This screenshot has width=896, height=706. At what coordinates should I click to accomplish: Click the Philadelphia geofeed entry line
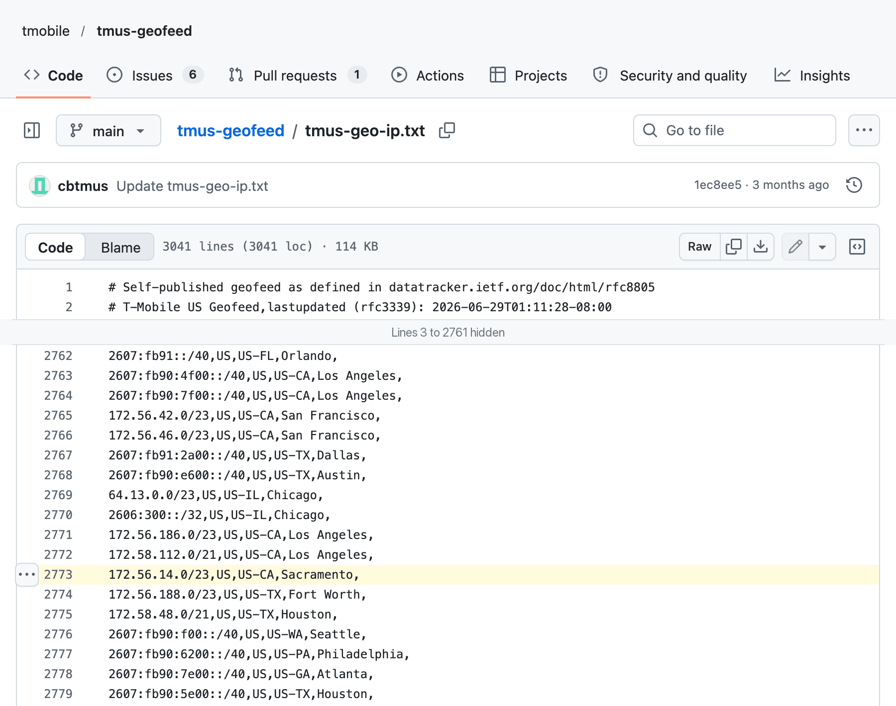tap(259, 654)
